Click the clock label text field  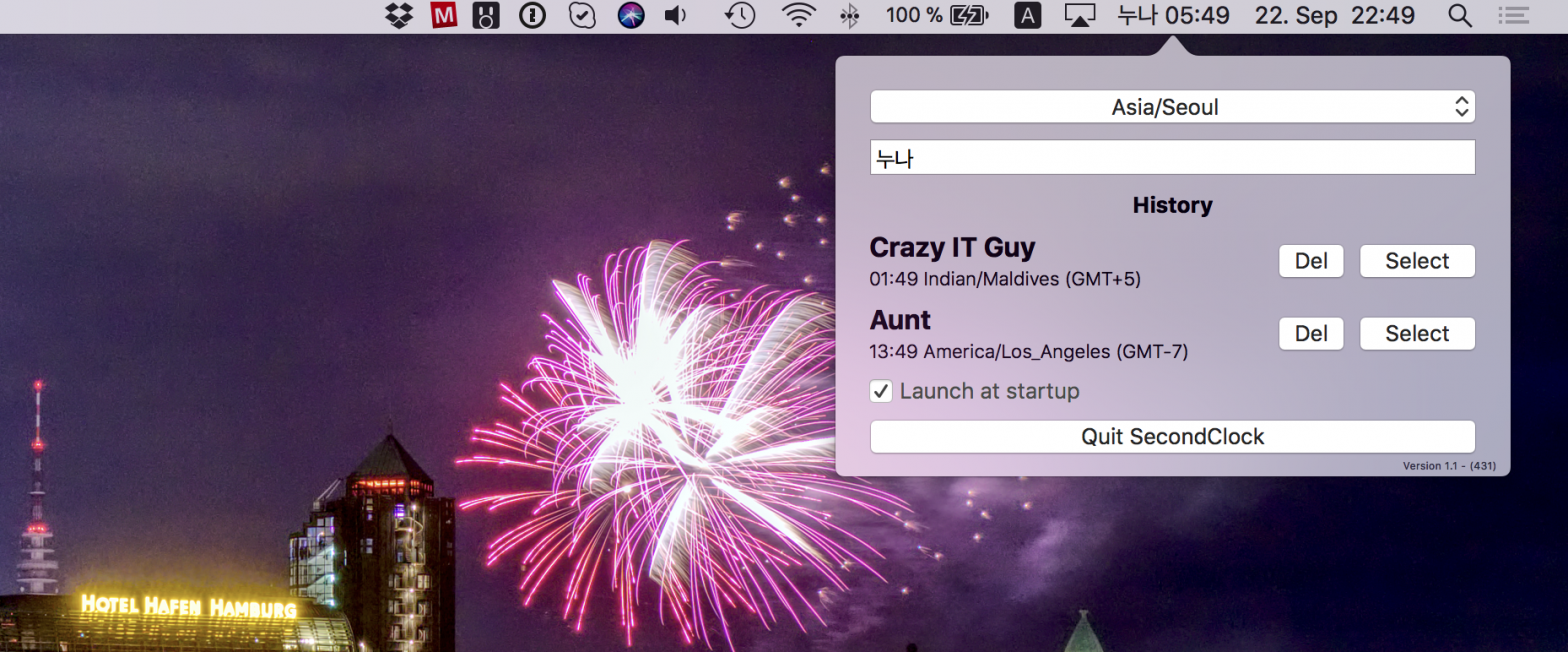1172,158
